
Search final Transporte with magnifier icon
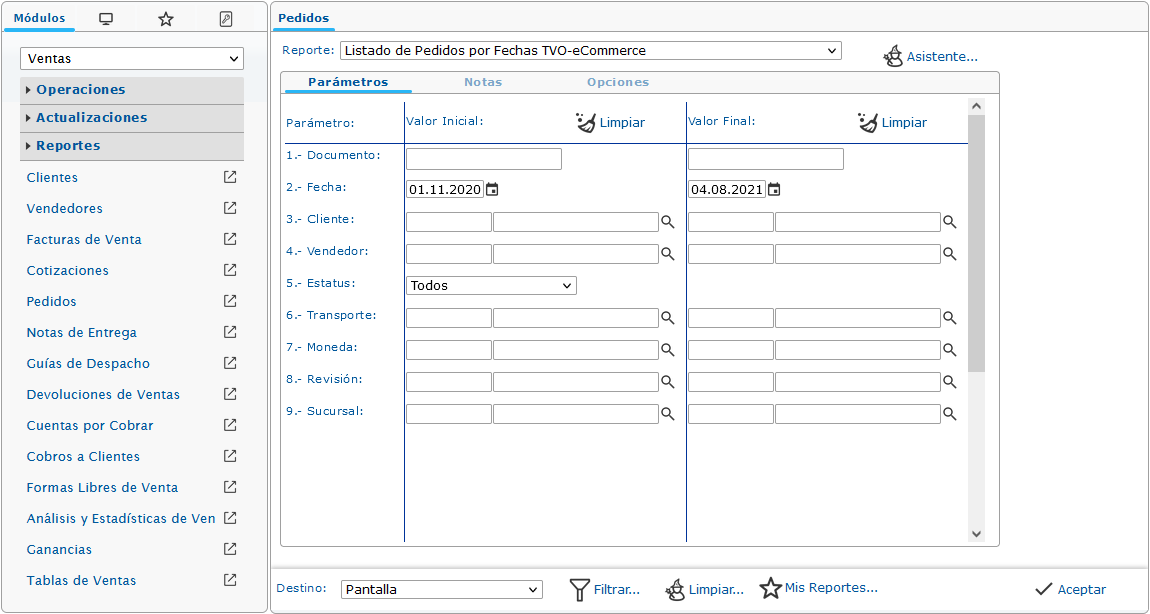coord(949,318)
